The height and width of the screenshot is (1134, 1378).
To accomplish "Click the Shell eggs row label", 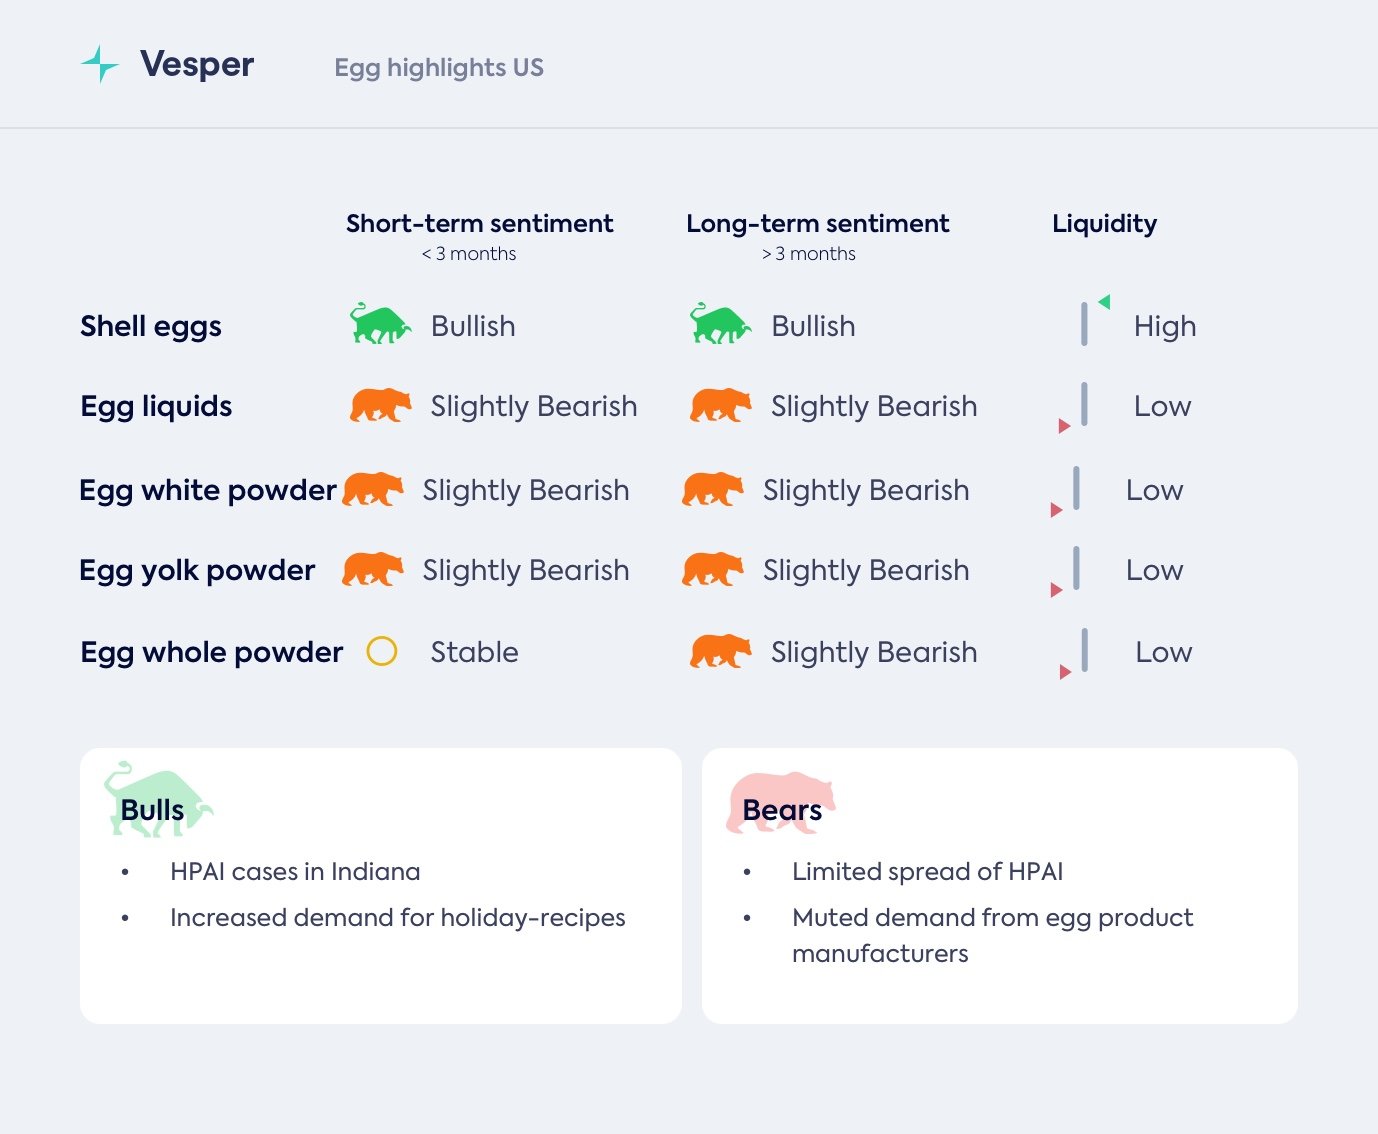I will click(151, 326).
